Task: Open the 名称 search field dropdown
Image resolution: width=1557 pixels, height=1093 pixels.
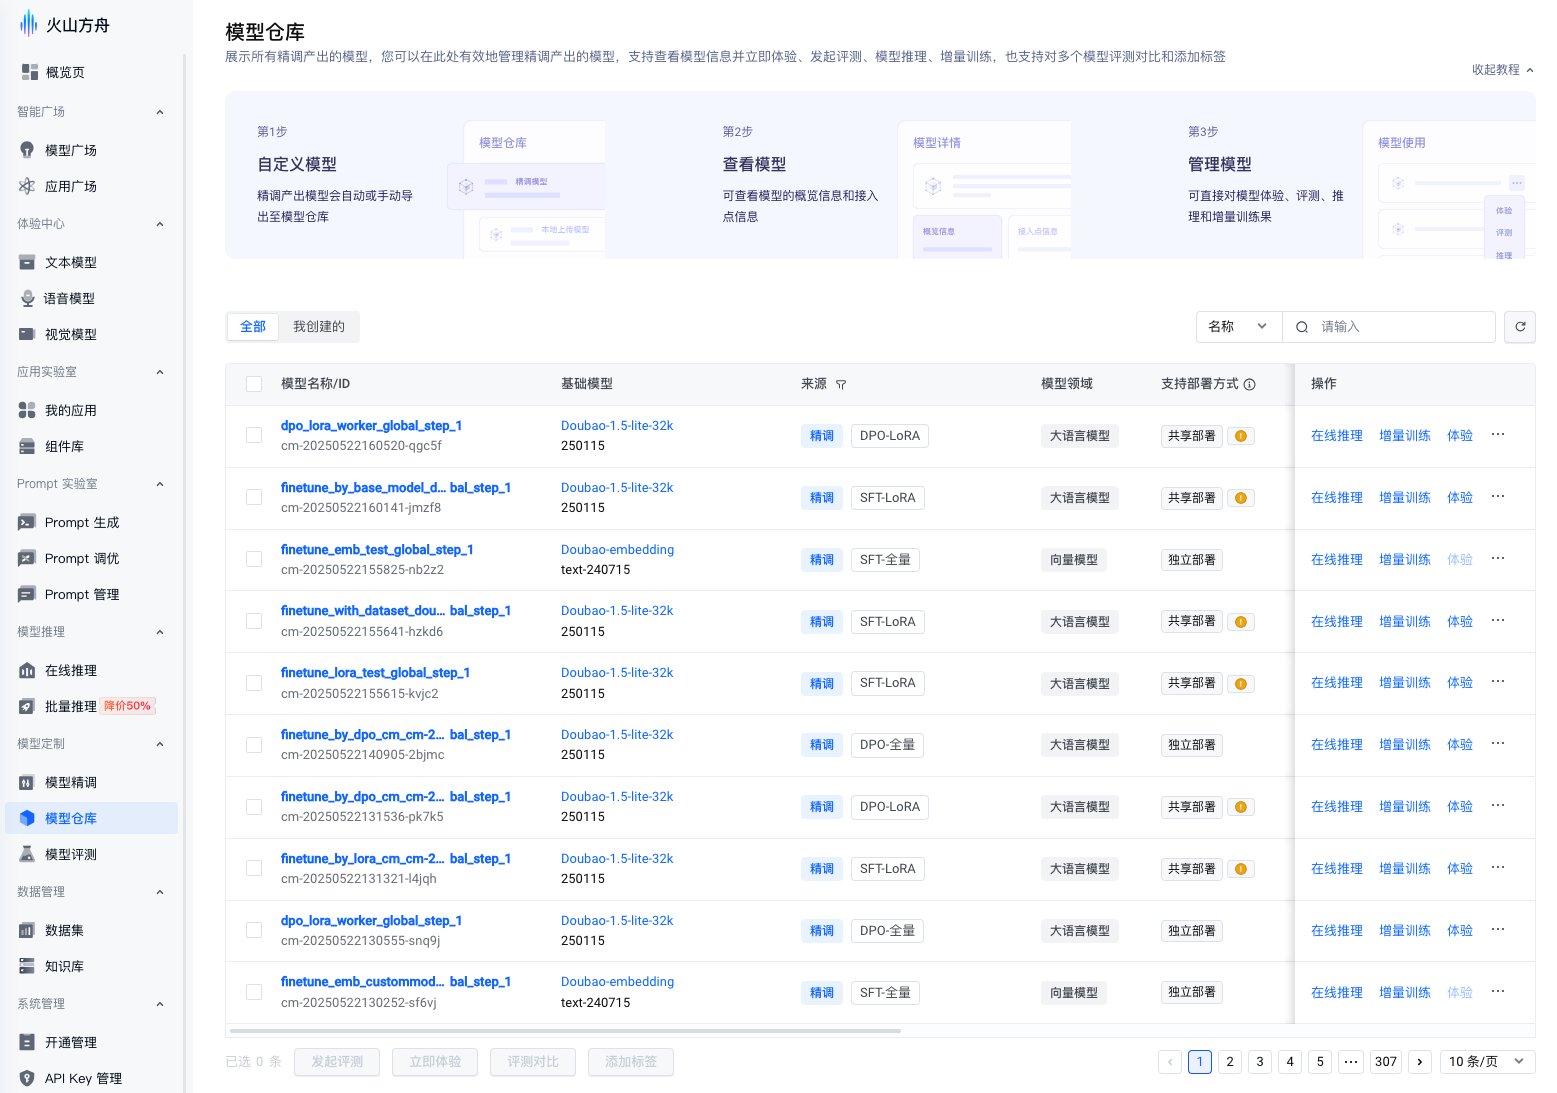Action: (x=1239, y=327)
